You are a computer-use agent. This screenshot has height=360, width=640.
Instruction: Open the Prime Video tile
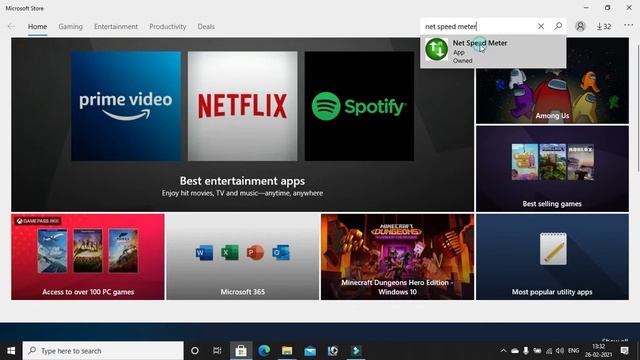pyautogui.click(x=126, y=106)
